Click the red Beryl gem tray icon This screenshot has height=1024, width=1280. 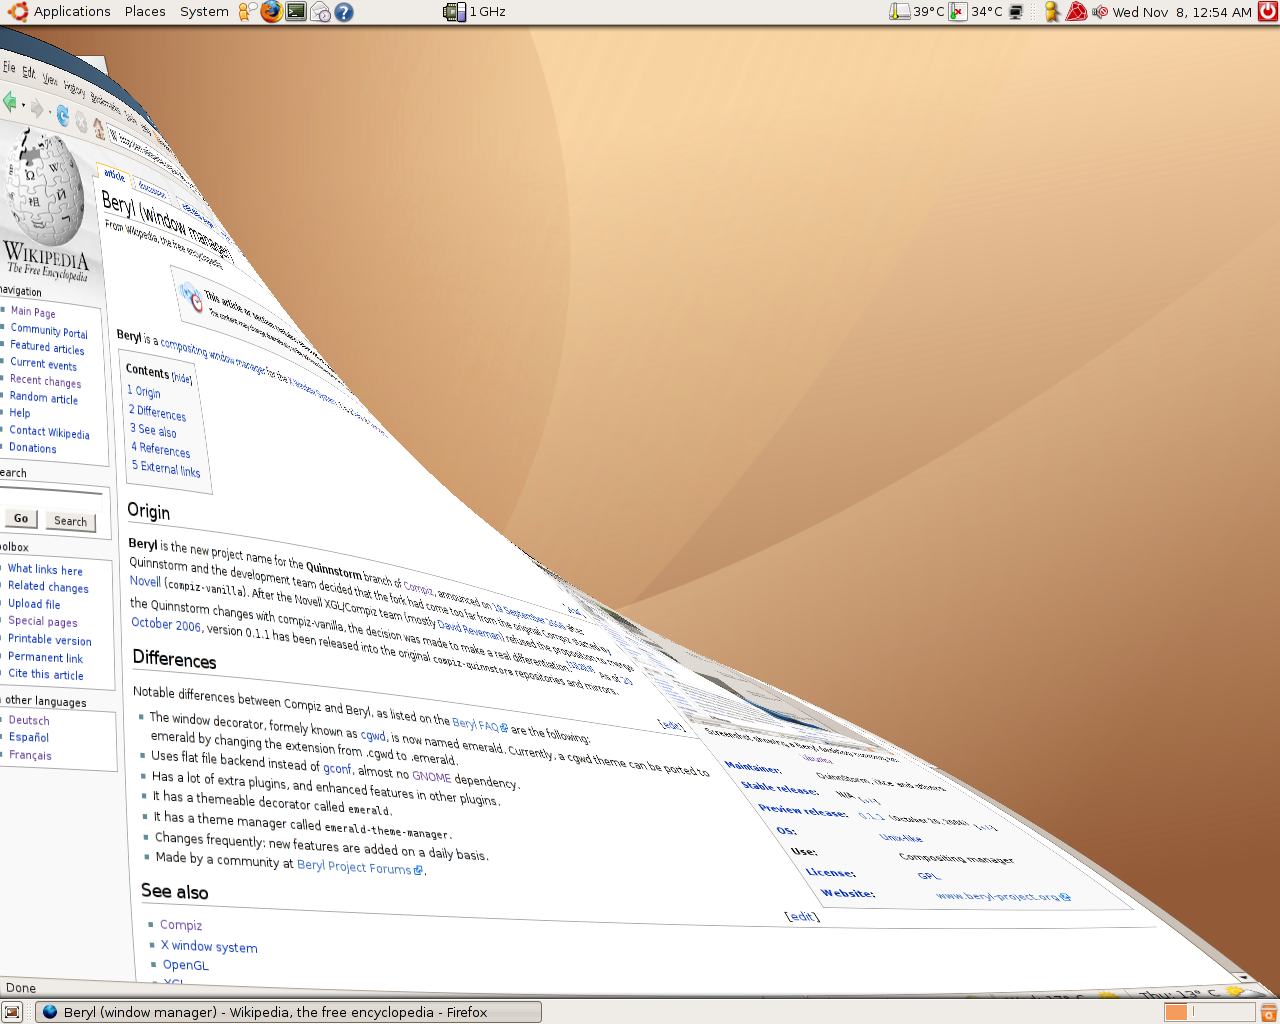coord(1076,12)
